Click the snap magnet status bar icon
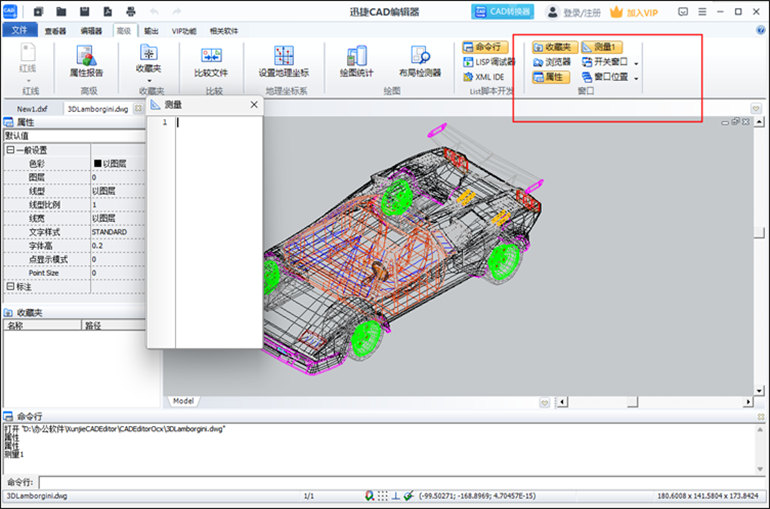The width and height of the screenshot is (770, 509). tap(369, 496)
